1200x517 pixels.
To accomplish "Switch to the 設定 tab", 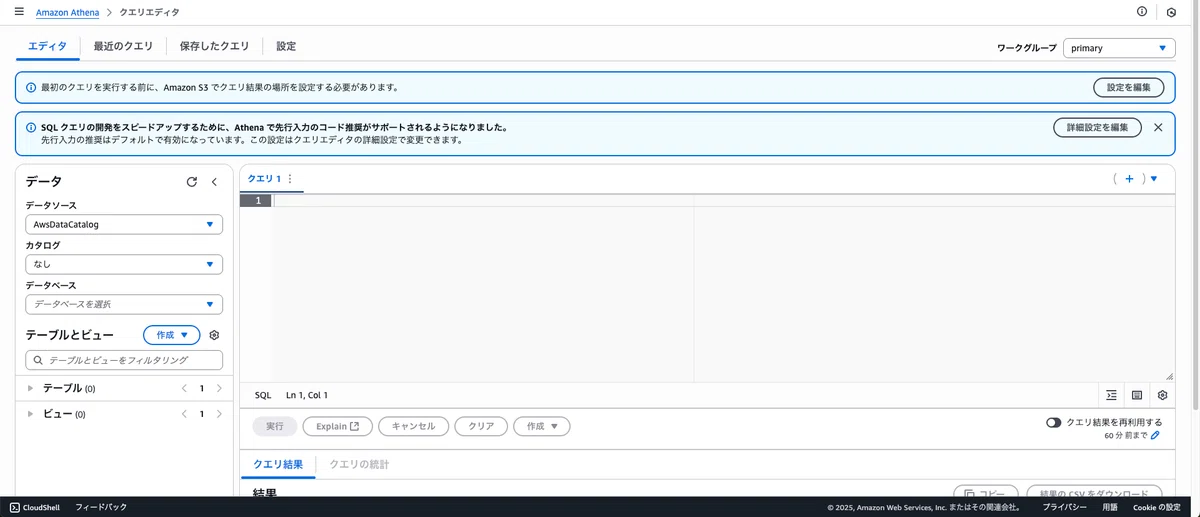I will [x=286, y=46].
